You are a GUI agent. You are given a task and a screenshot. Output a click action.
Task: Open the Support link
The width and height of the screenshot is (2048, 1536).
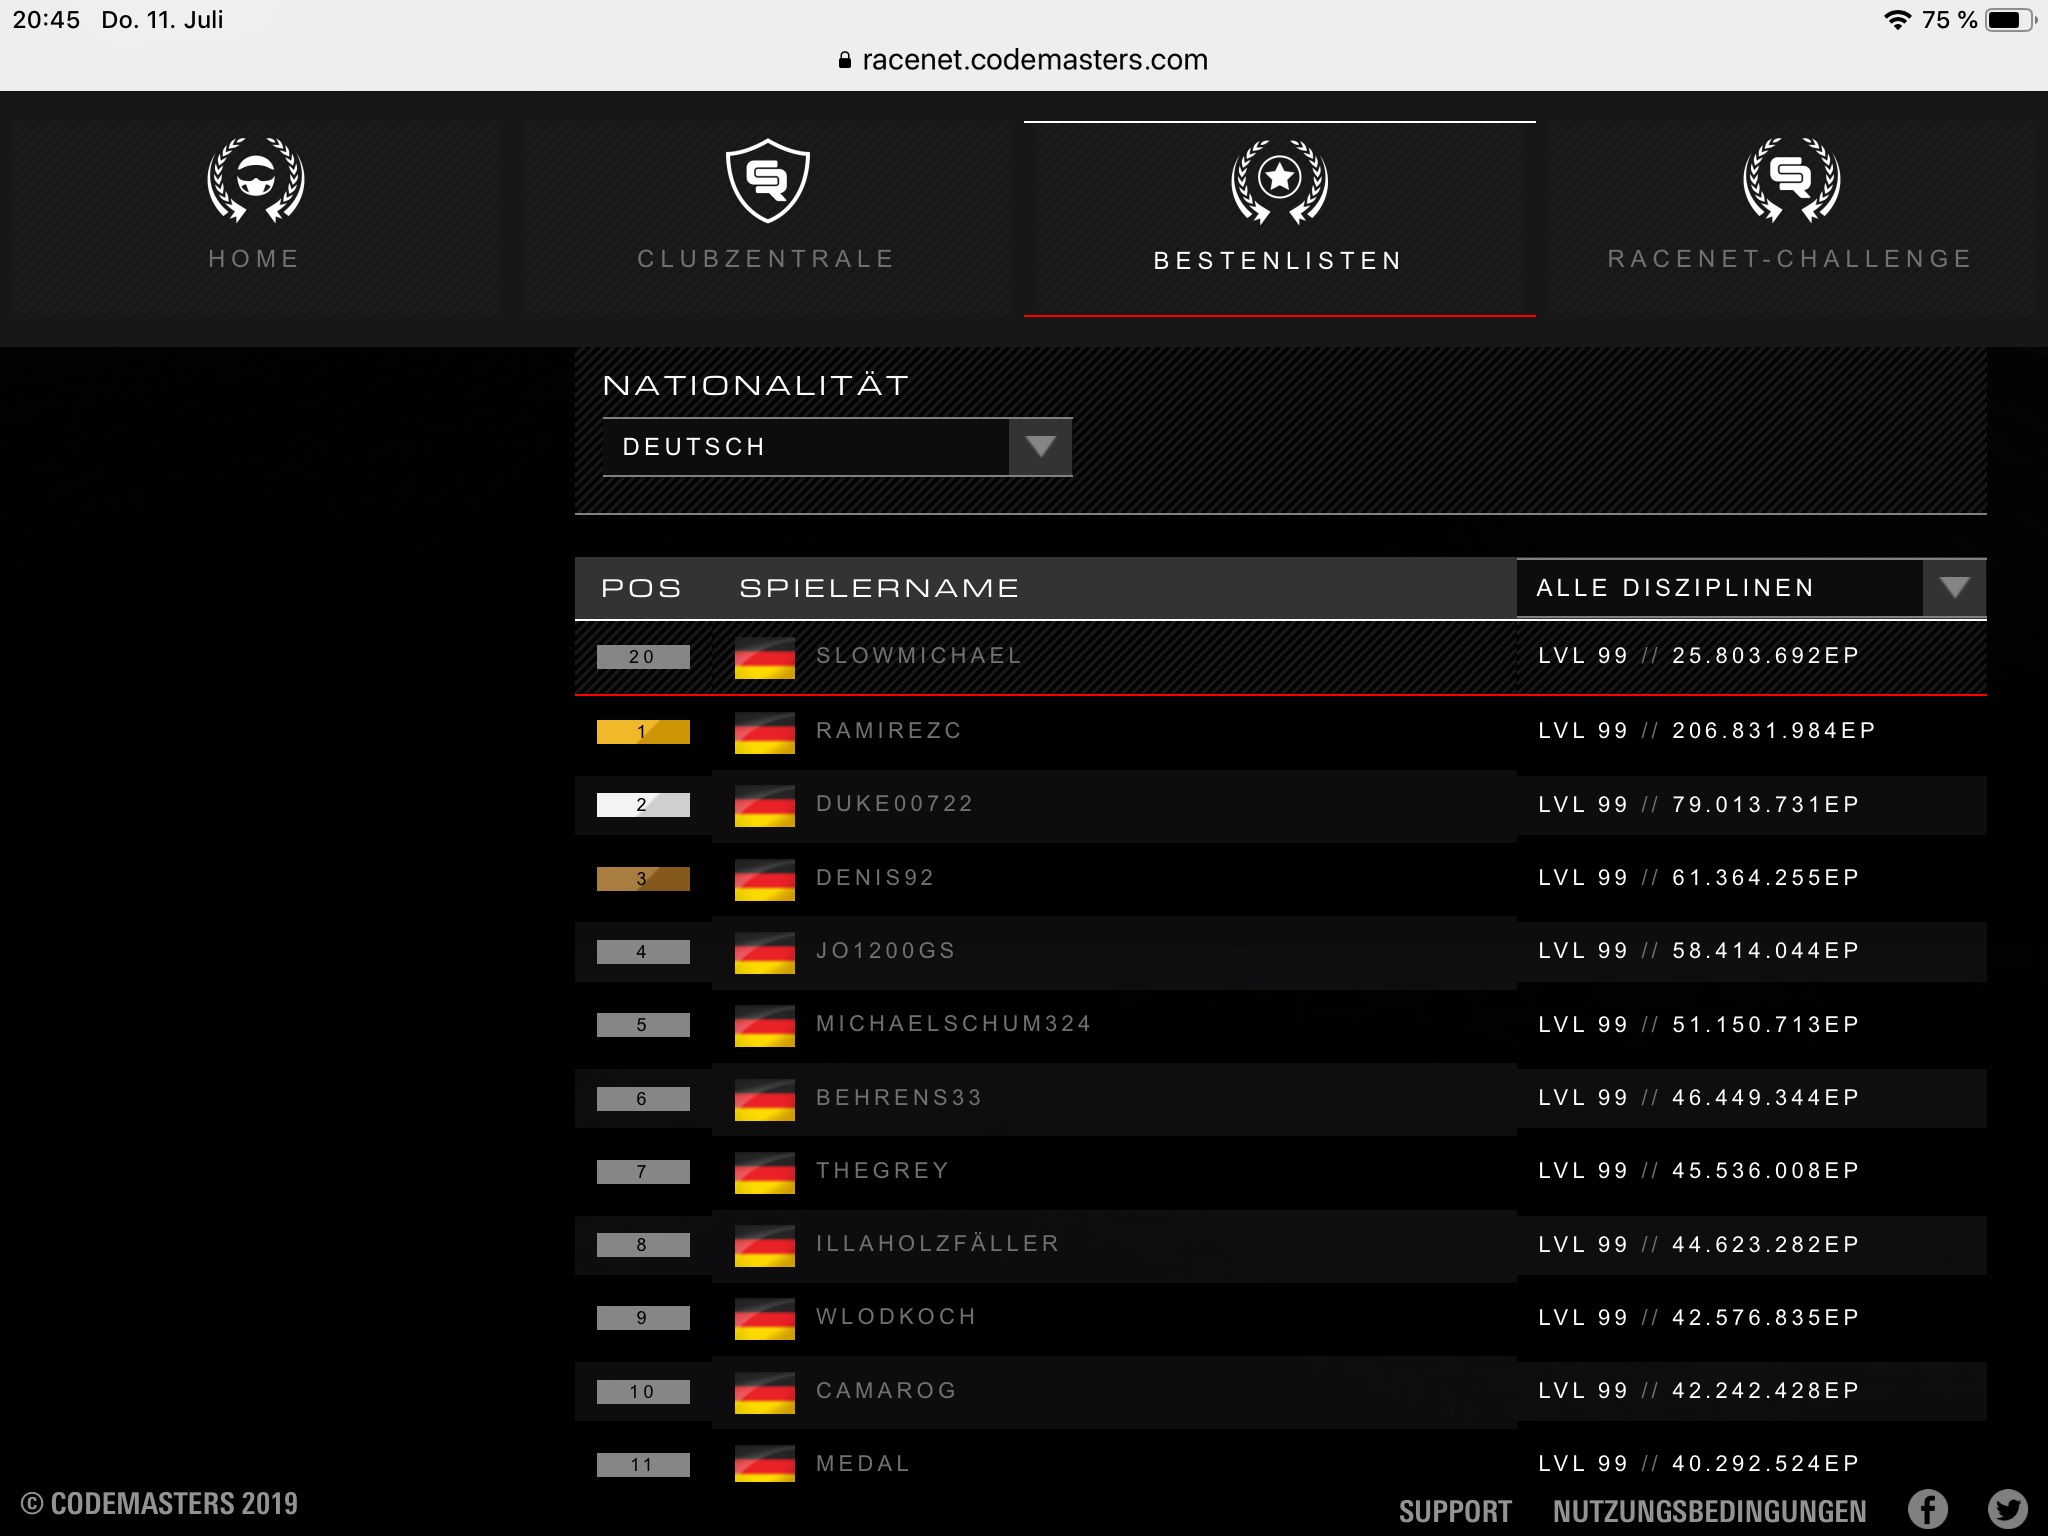tap(1454, 1511)
